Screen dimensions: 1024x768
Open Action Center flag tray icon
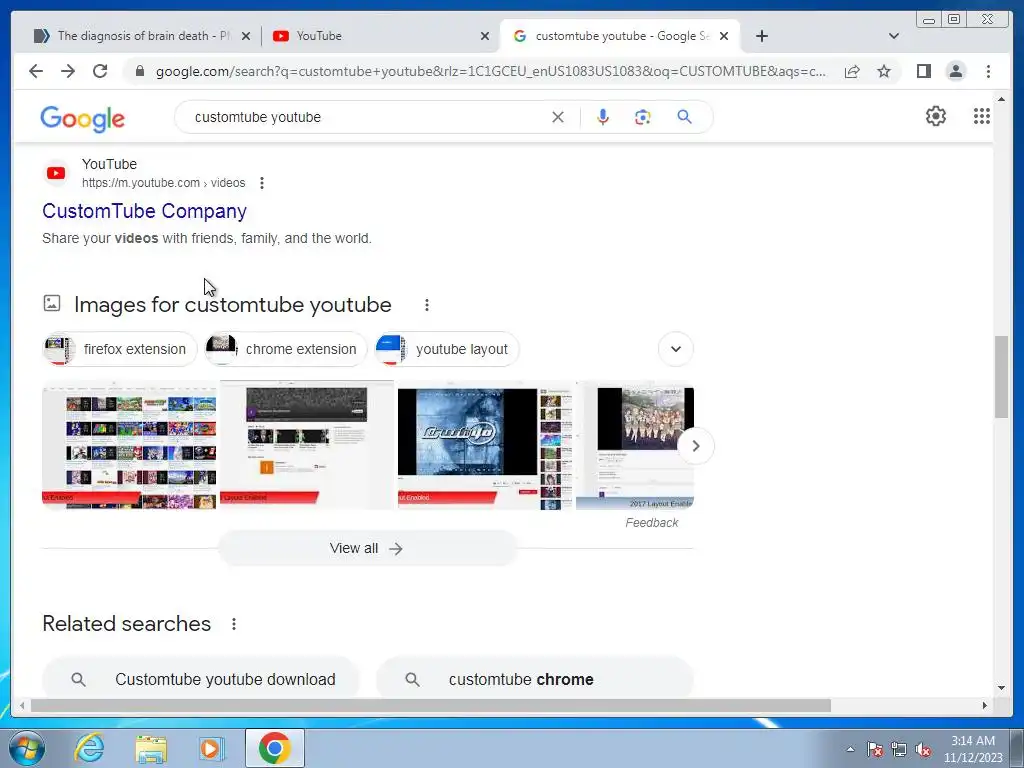(874, 750)
